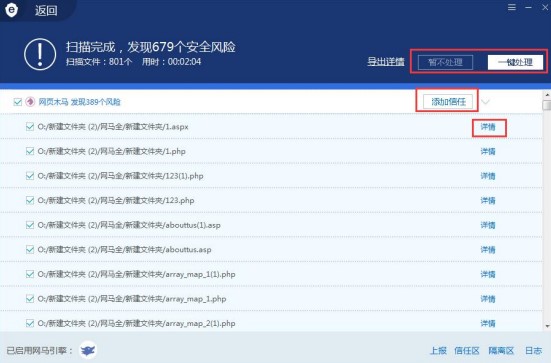The height and width of the screenshot is (363, 551).
Task: Open 详情 for array_map_1(1).php
Action: pos(488,274)
